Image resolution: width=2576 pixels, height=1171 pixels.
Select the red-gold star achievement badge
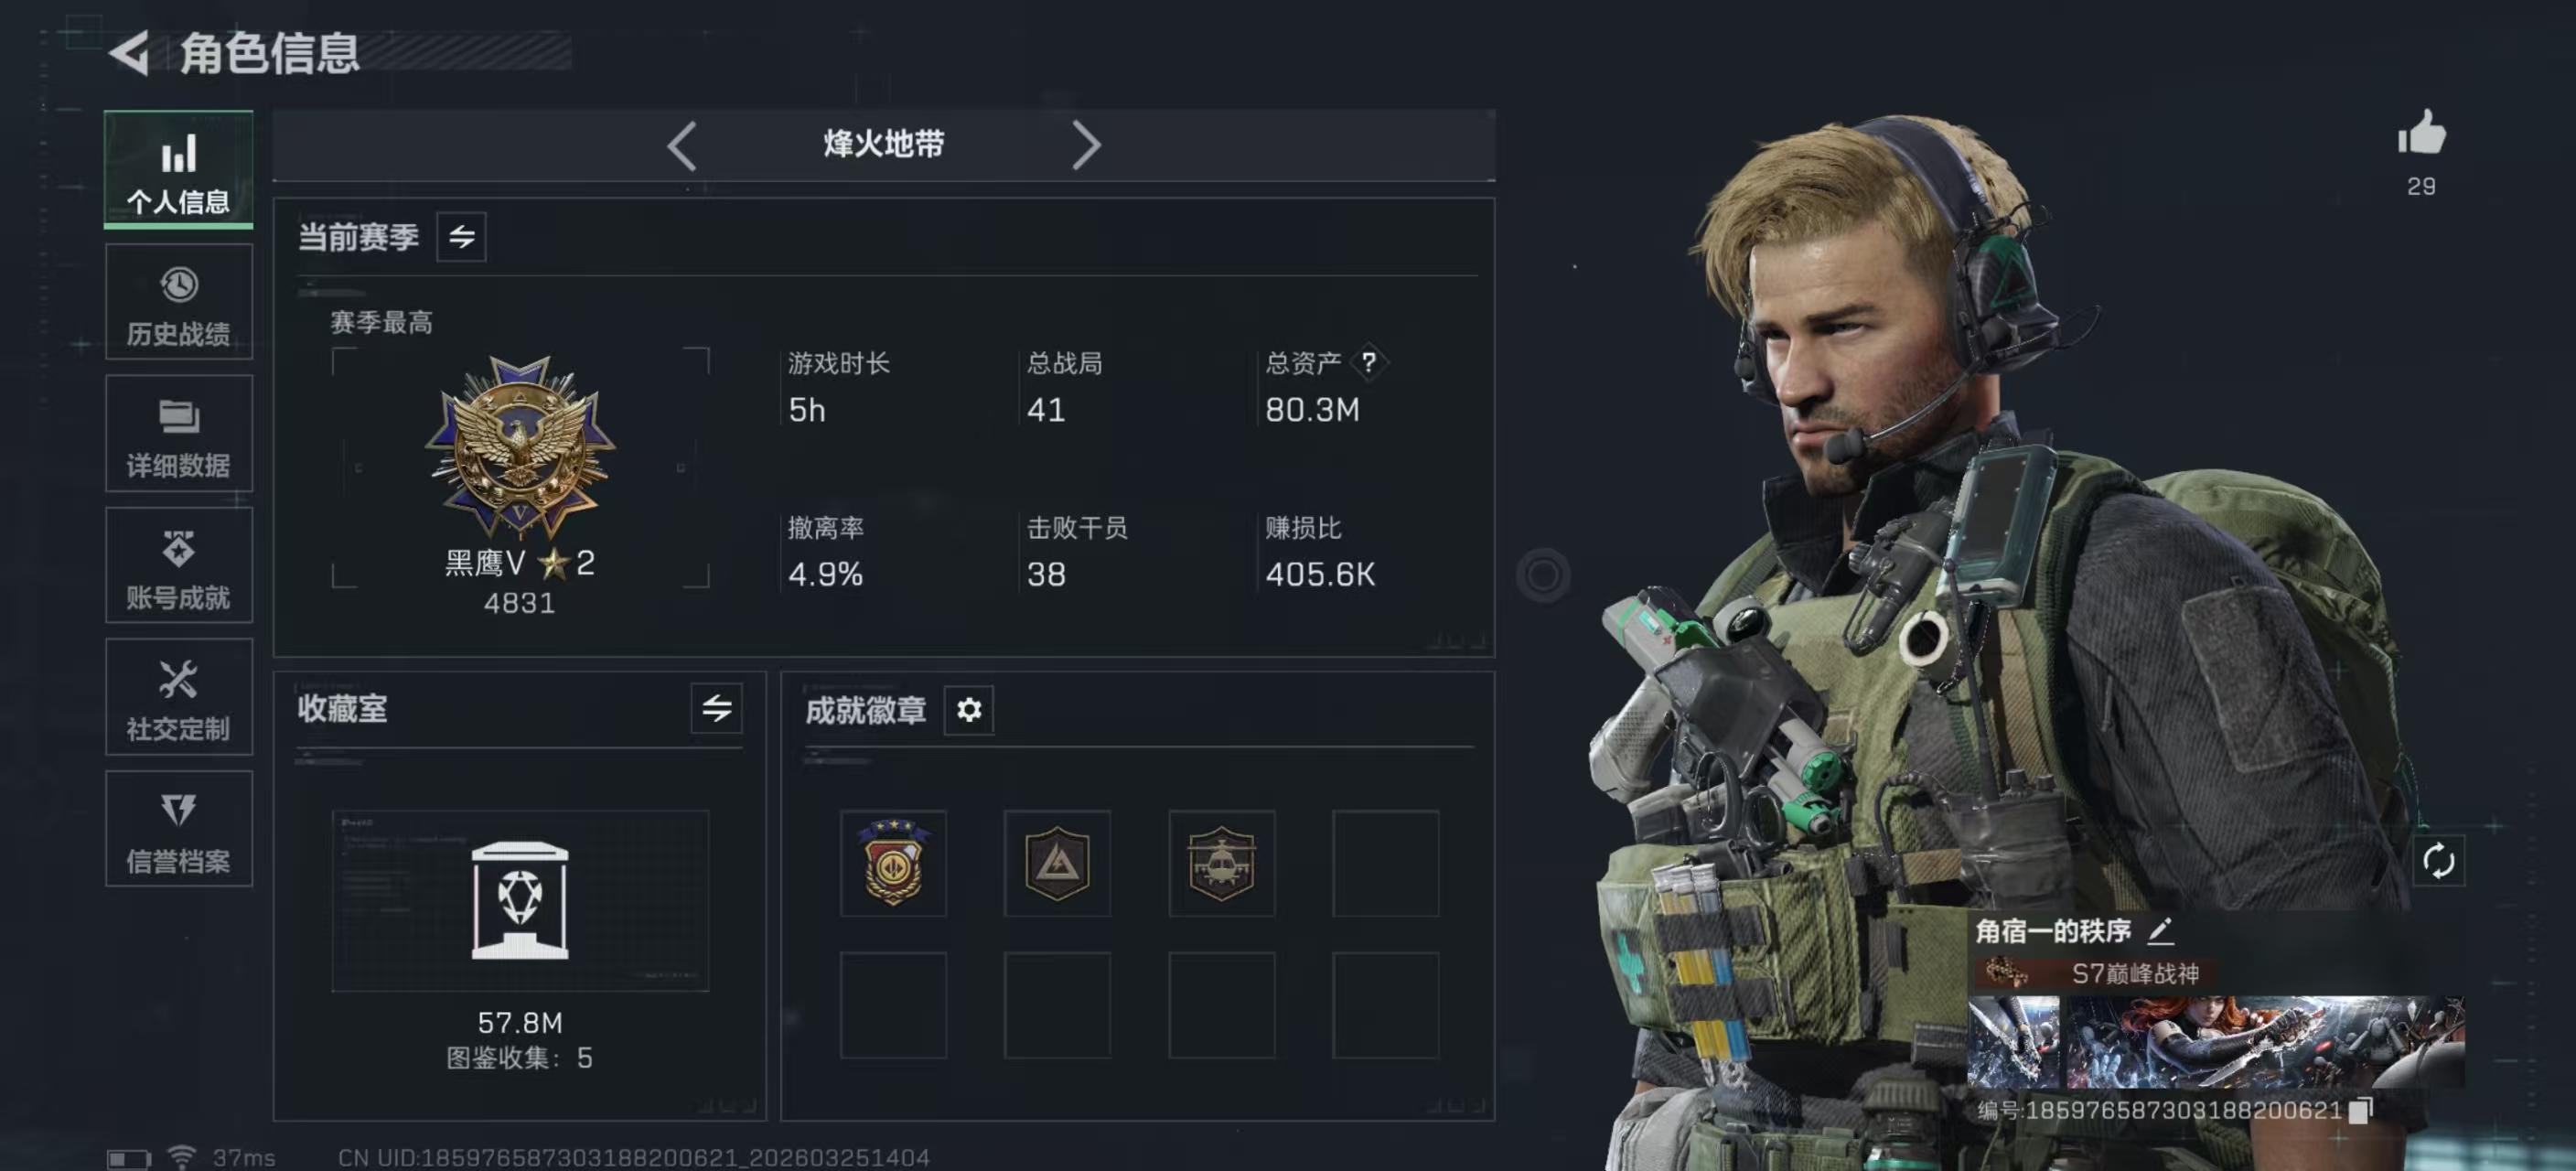893,863
